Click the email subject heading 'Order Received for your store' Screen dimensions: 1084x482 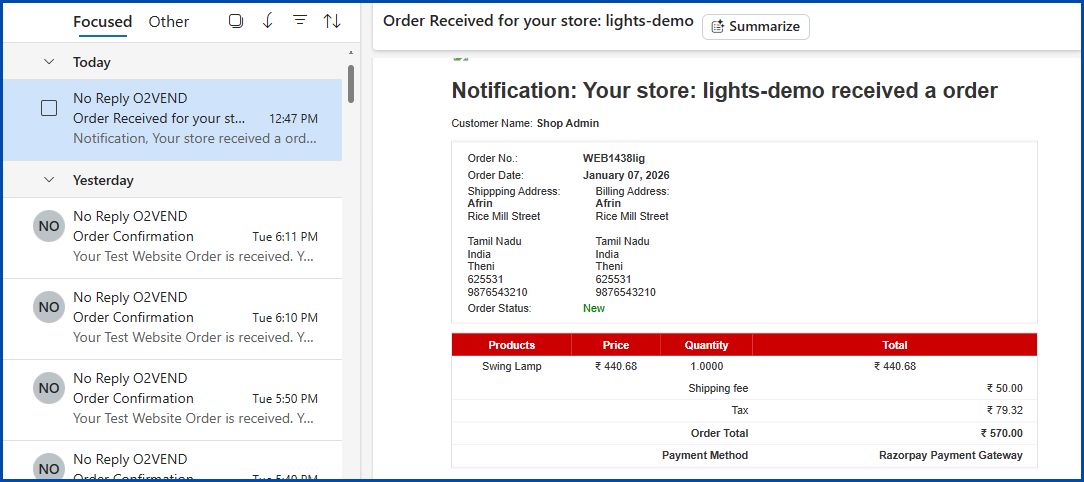coord(538,21)
